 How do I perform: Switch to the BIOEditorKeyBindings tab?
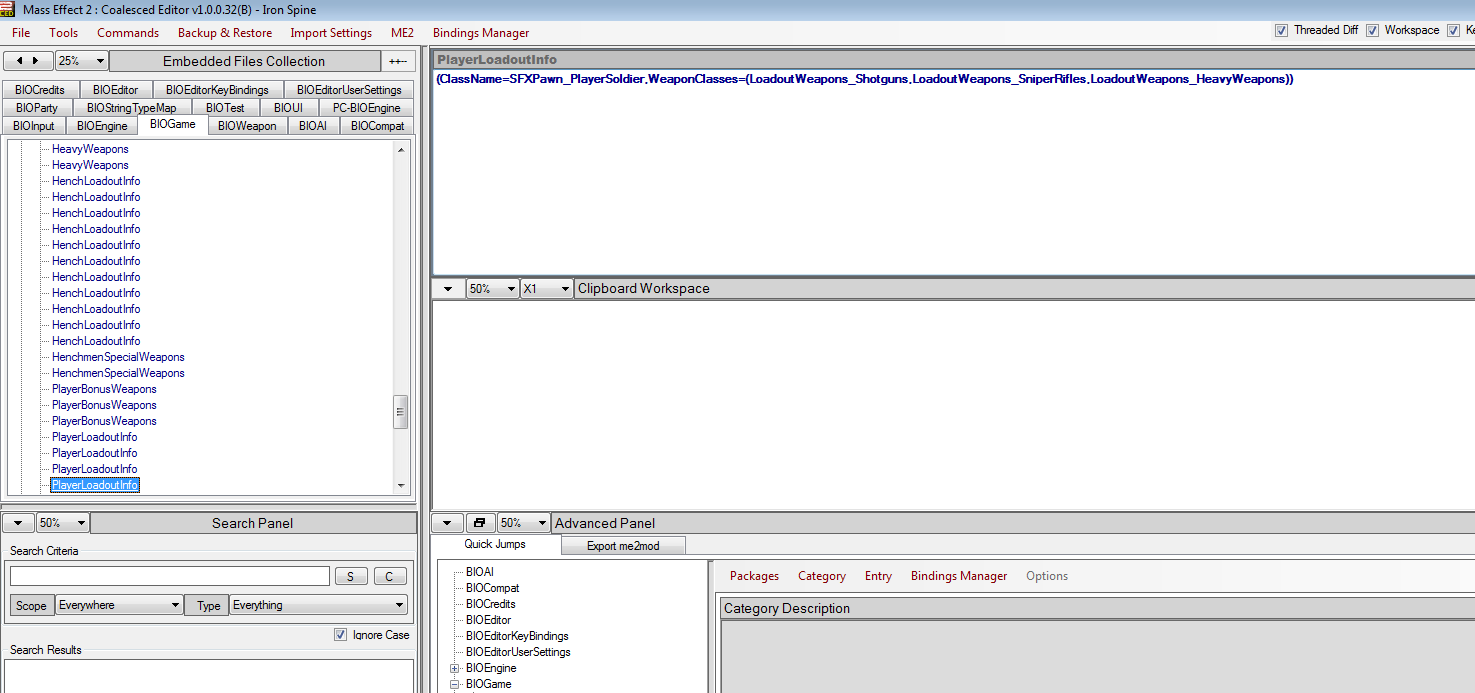217,90
